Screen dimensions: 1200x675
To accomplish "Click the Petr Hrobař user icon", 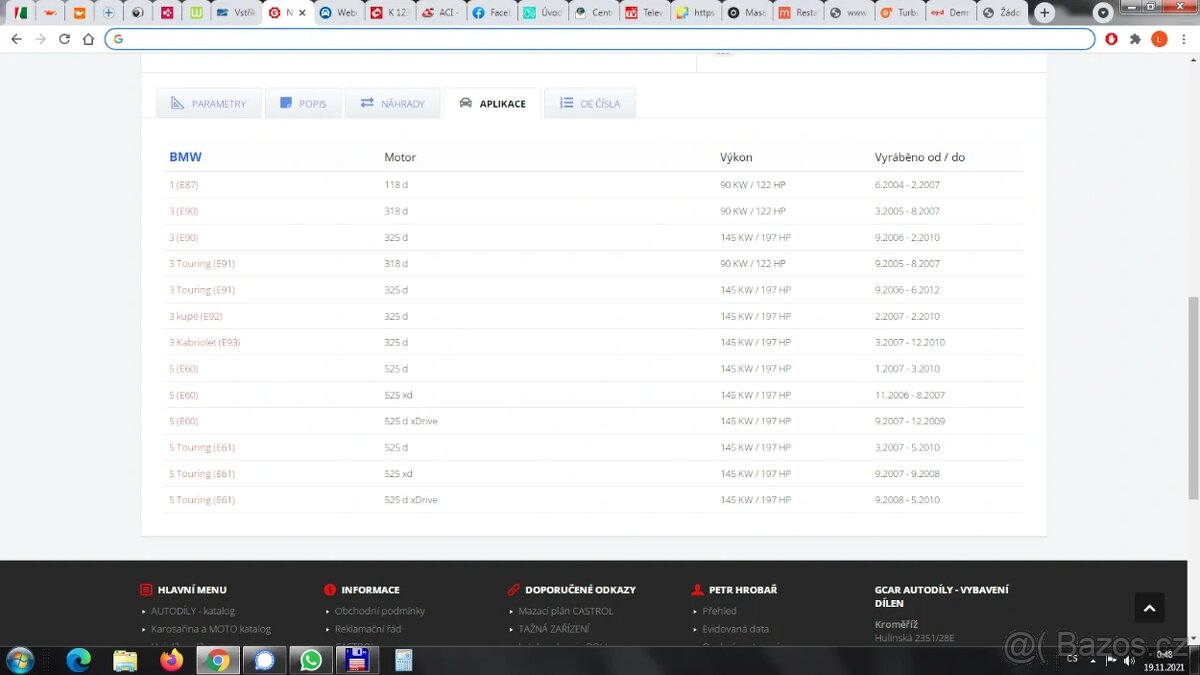I will click(698, 590).
